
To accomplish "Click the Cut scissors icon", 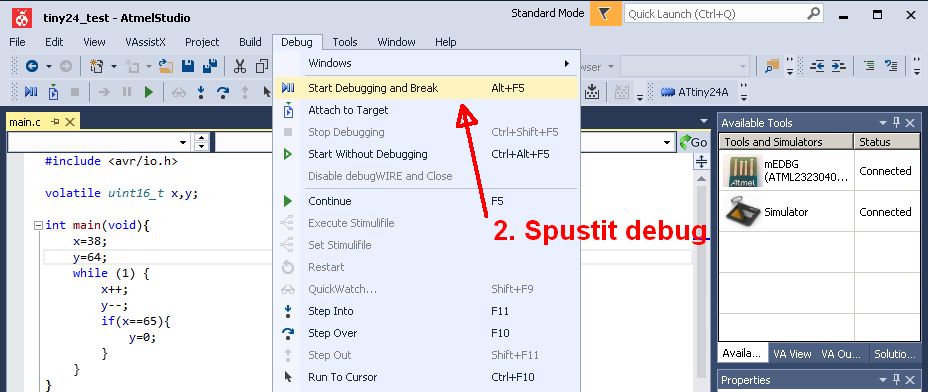I will 240,66.
